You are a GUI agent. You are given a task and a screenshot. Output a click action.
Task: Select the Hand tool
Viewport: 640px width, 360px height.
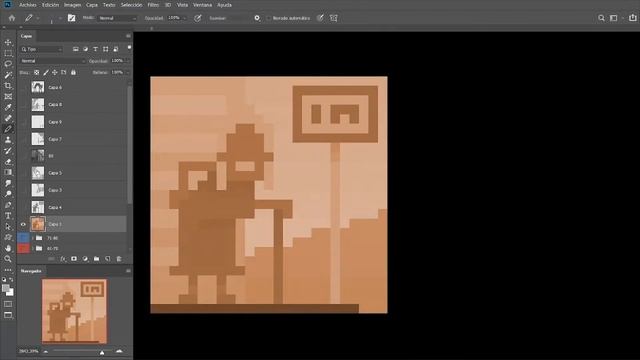click(x=8, y=248)
